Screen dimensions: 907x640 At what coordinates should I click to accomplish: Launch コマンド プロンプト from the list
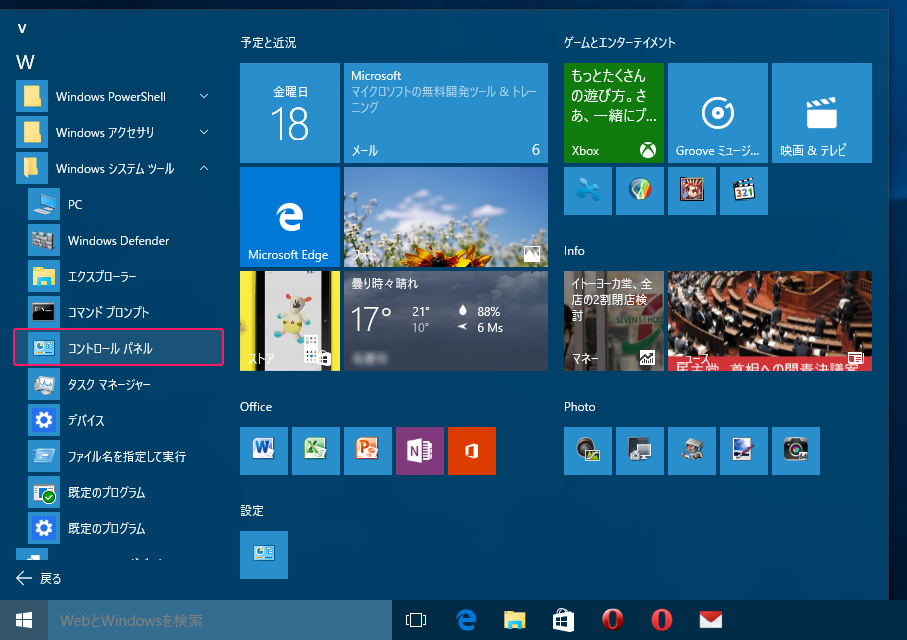(119, 312)
